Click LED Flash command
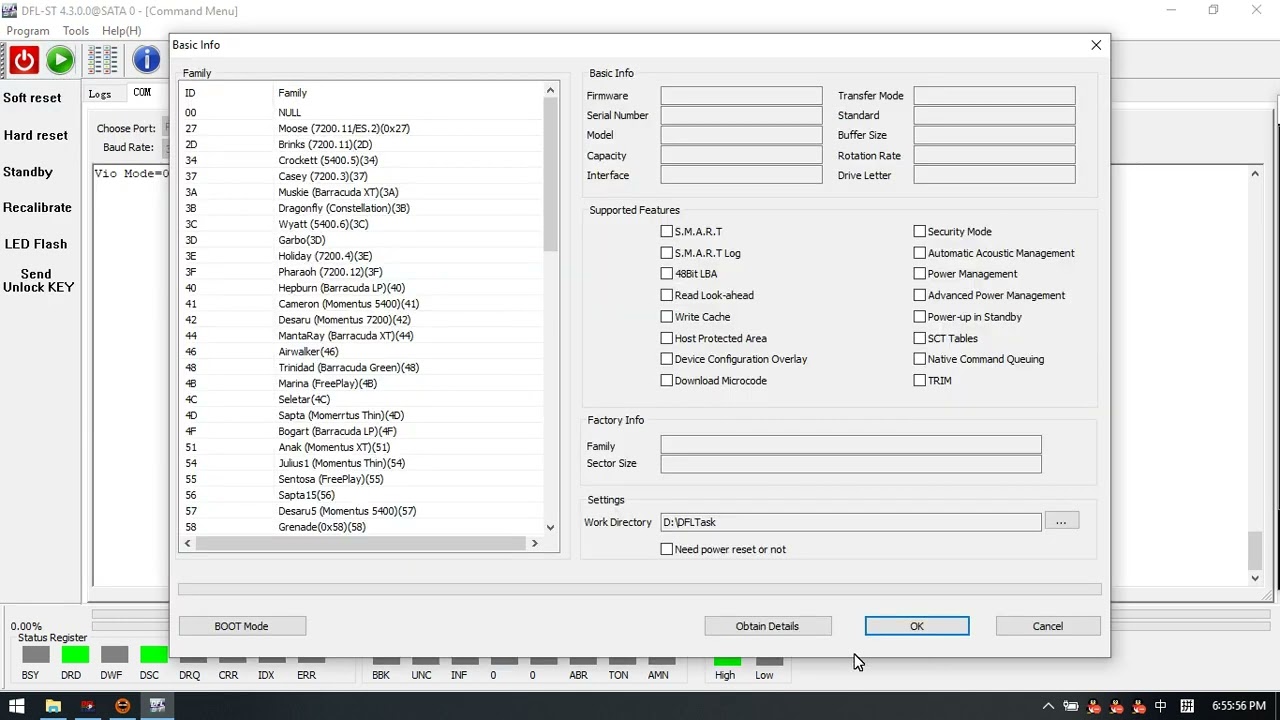The width and height of the screenshot is (1280, 720). [x=36, y=244]
